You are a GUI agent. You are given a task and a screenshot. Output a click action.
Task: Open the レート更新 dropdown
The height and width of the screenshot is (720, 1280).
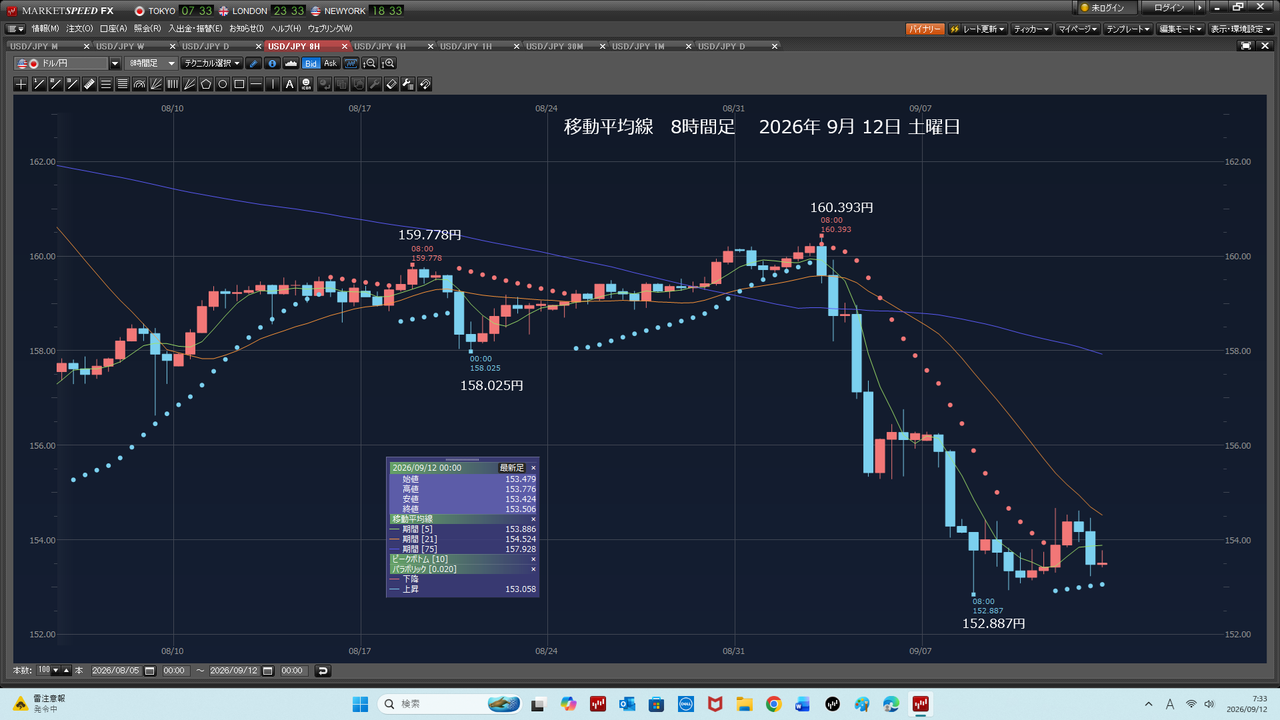click(977, 30)
